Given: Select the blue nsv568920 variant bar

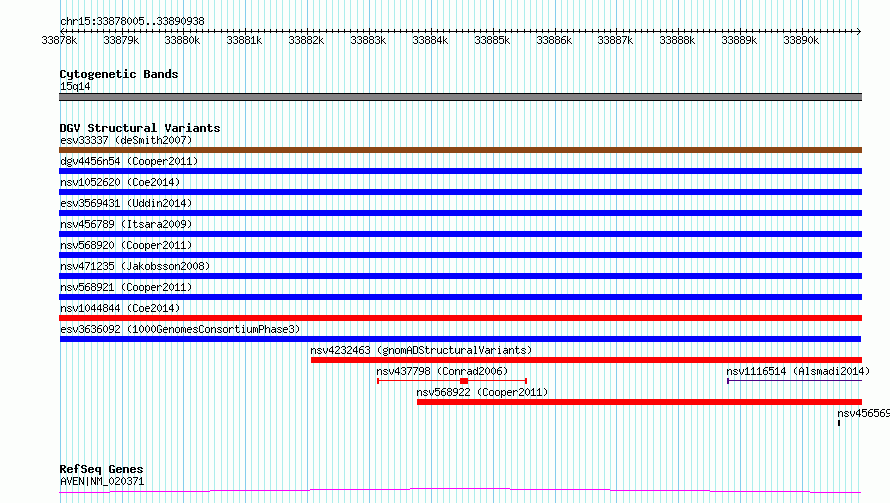Looking at the screenshot, I should 460,255.
